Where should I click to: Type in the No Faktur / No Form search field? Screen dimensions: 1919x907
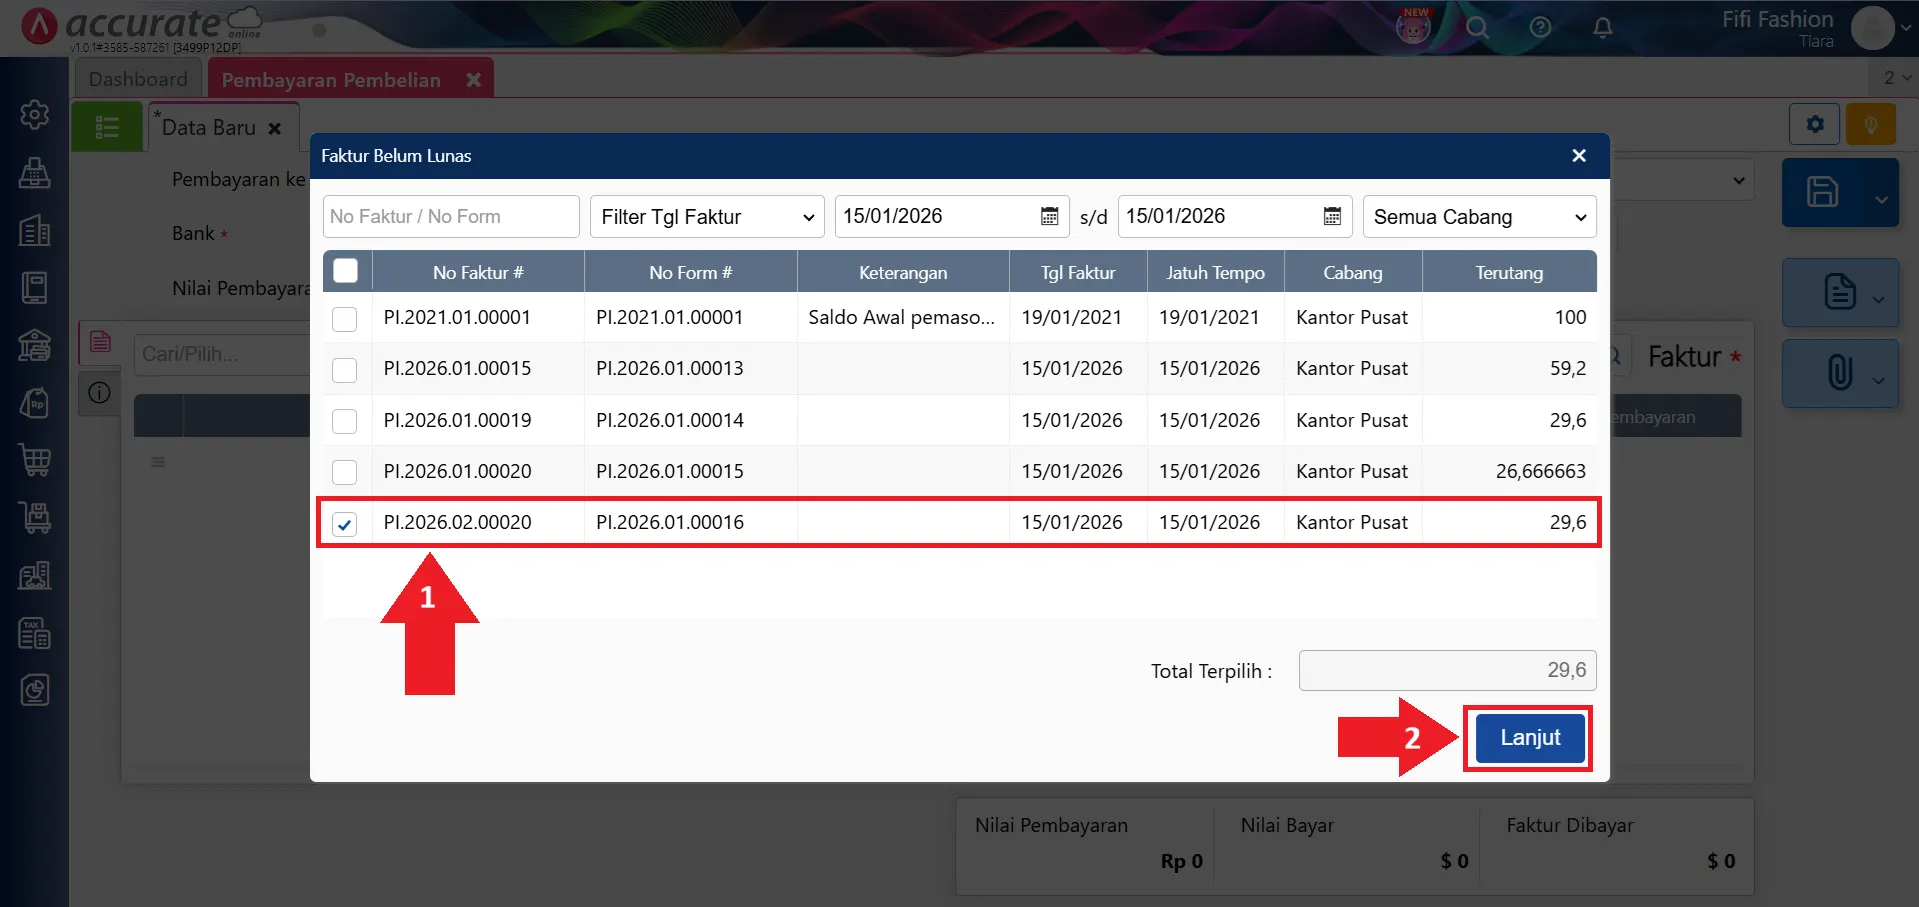pos(450,217)
